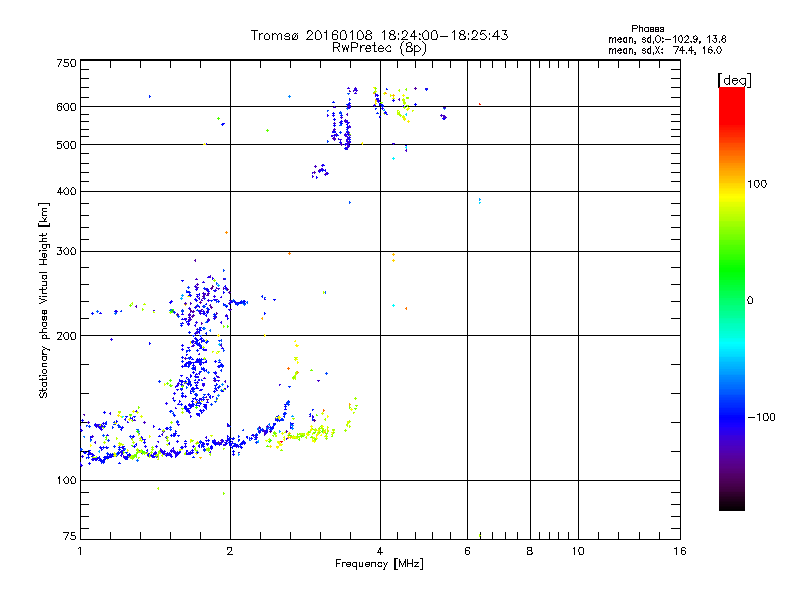This screenshot has height=600, width=800.
Task: Click the plot title 'Tromsø 20160108 18:24:00-18:25:43'
Action: coord(379,35)
